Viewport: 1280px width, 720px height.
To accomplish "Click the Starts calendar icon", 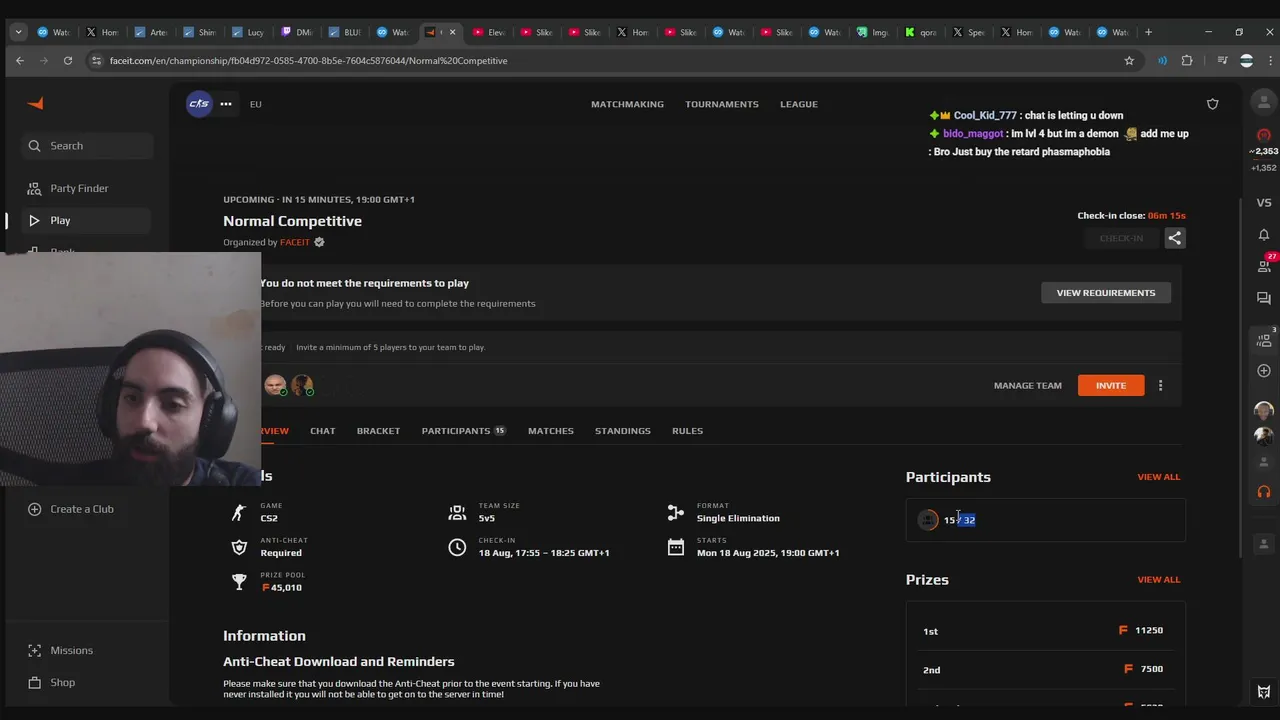I will [x=676, y=547].
